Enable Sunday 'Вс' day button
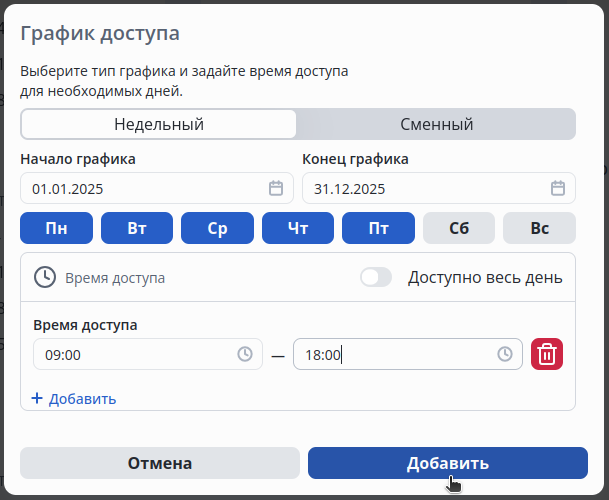 click(539, 228)
